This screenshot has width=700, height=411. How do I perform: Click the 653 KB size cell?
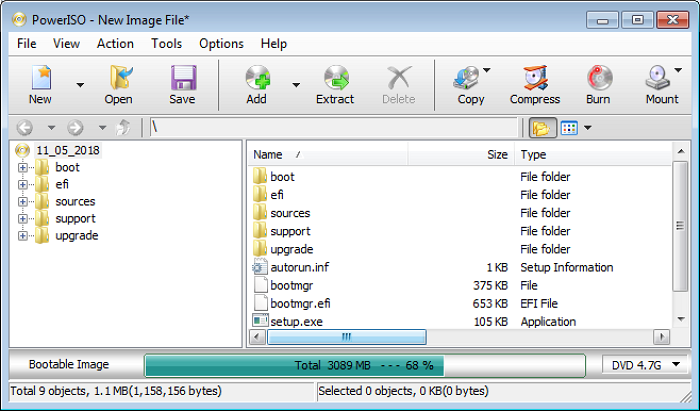coord(490,303)
